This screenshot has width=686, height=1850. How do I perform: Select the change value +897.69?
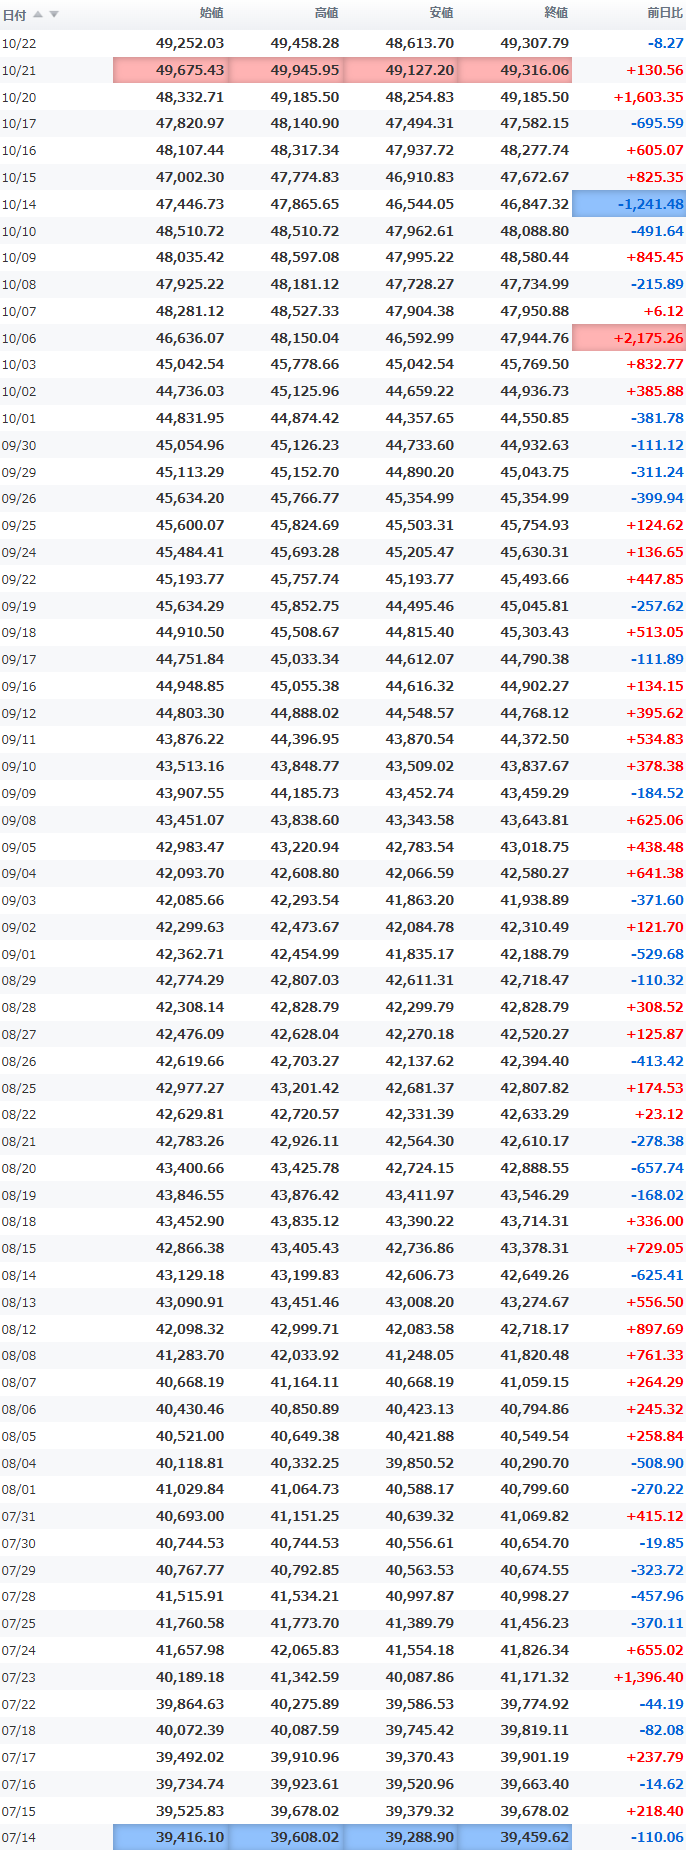pos(655,1329)
